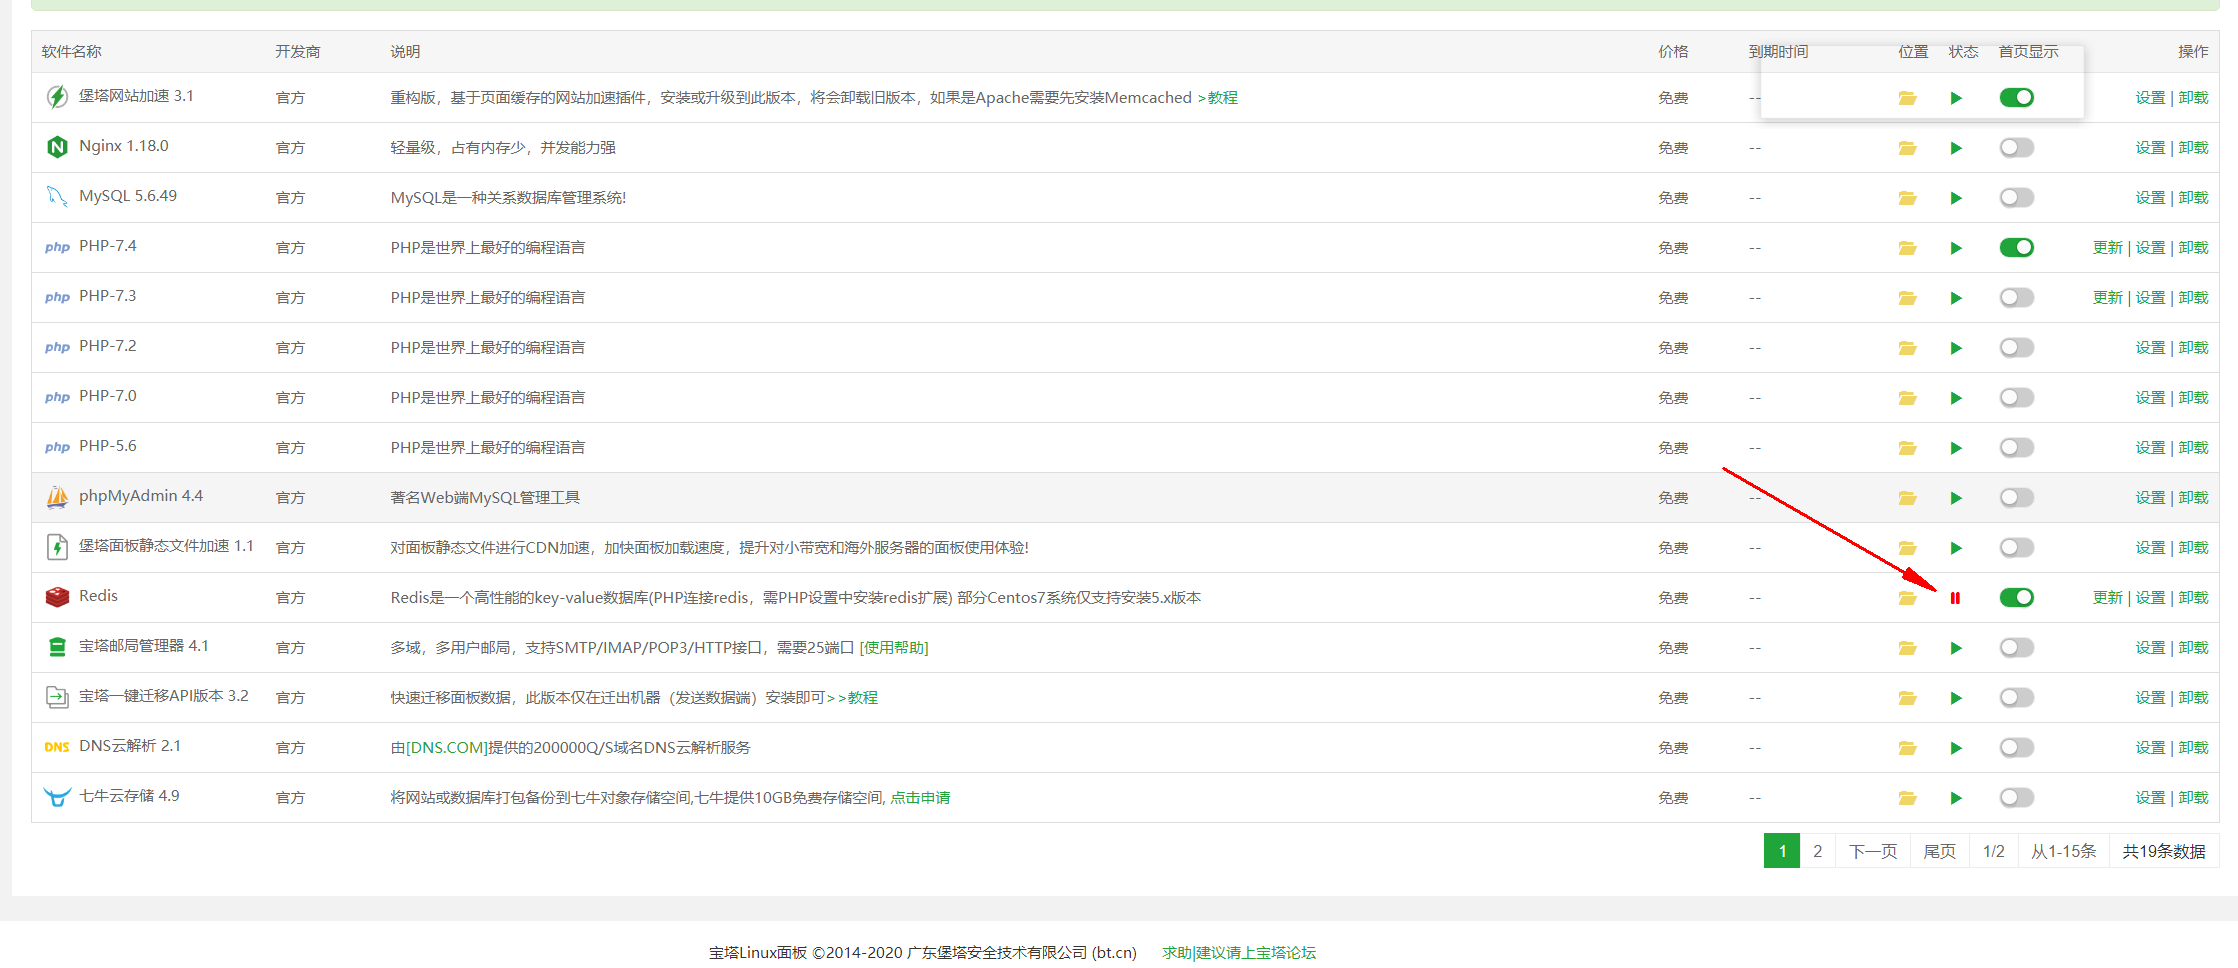Click 下一页 next page button
Viewport: 2238px width, 968px height.
pyautogui.click(x=1873, y=851)
